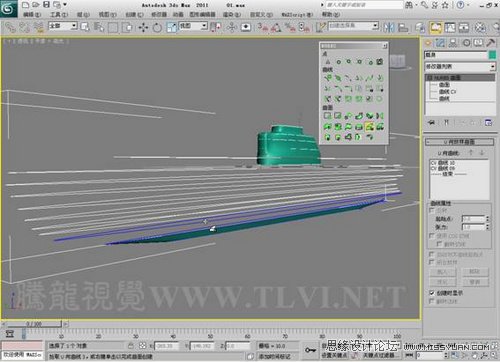Activate the Select and Scale tool
This screenshot has height=362, width=500.
pos(171,27)
